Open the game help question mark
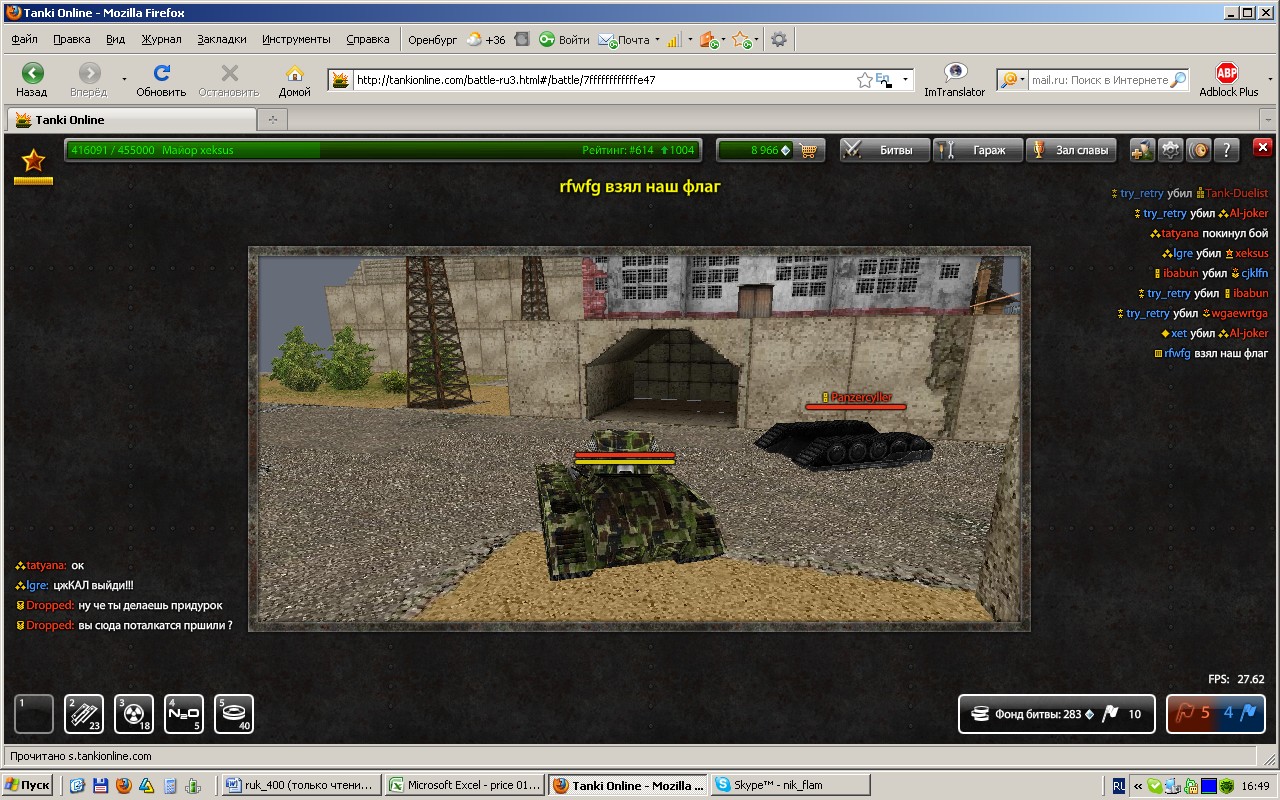1280x800 pixels. point(1227,150)
